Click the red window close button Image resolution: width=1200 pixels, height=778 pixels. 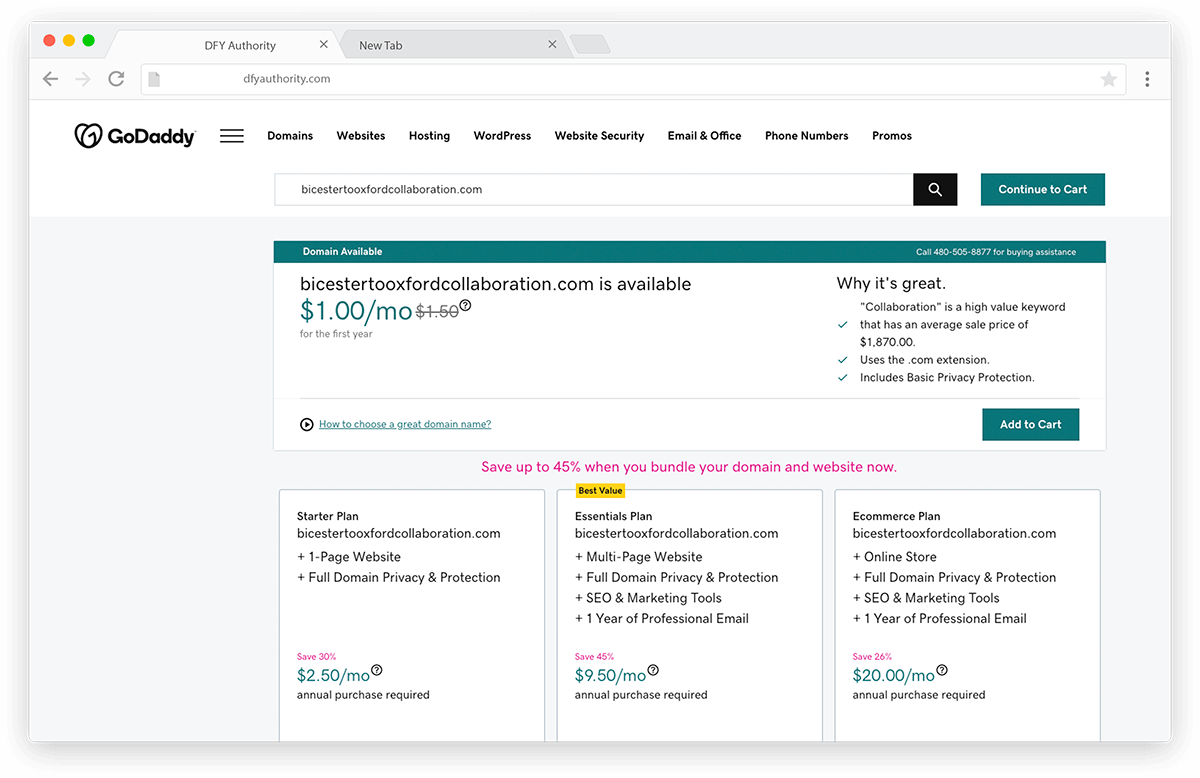click(49, 40)
